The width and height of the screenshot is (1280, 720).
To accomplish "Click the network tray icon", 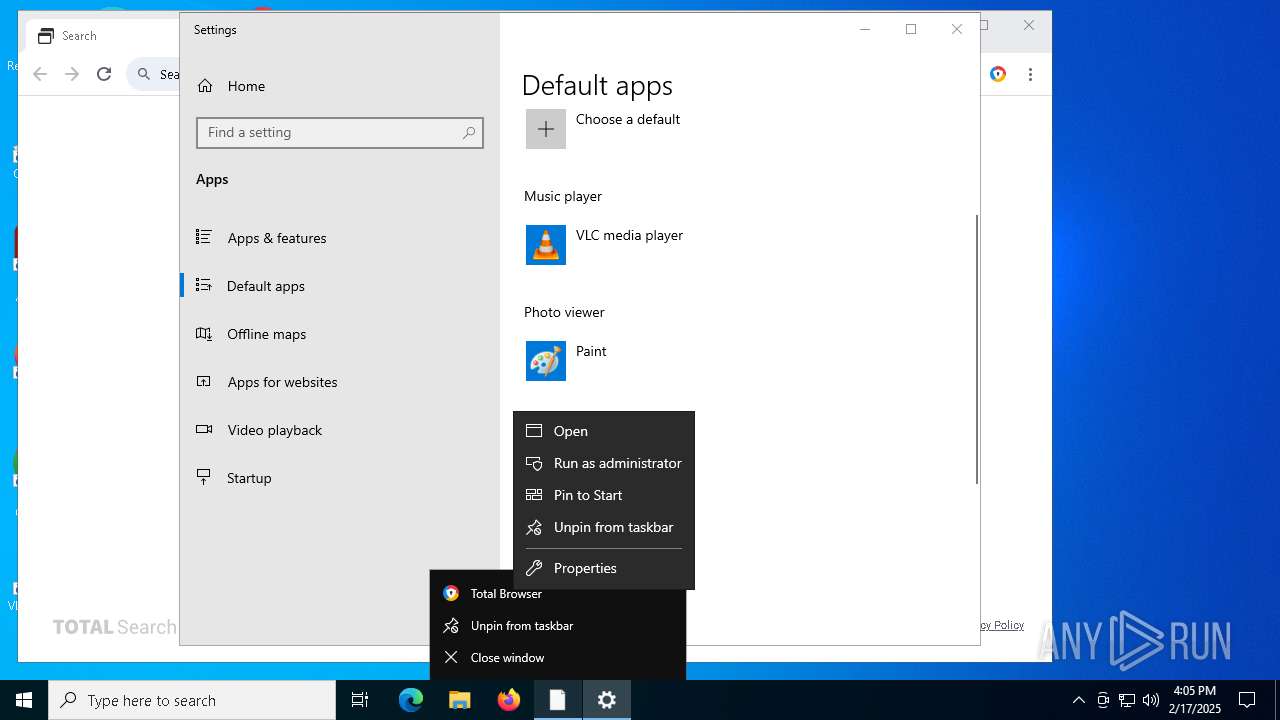I will 1127,700.
